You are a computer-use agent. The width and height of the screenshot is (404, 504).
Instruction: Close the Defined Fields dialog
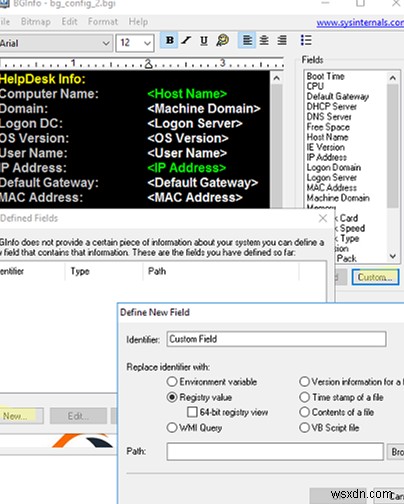tap(323, 218)
